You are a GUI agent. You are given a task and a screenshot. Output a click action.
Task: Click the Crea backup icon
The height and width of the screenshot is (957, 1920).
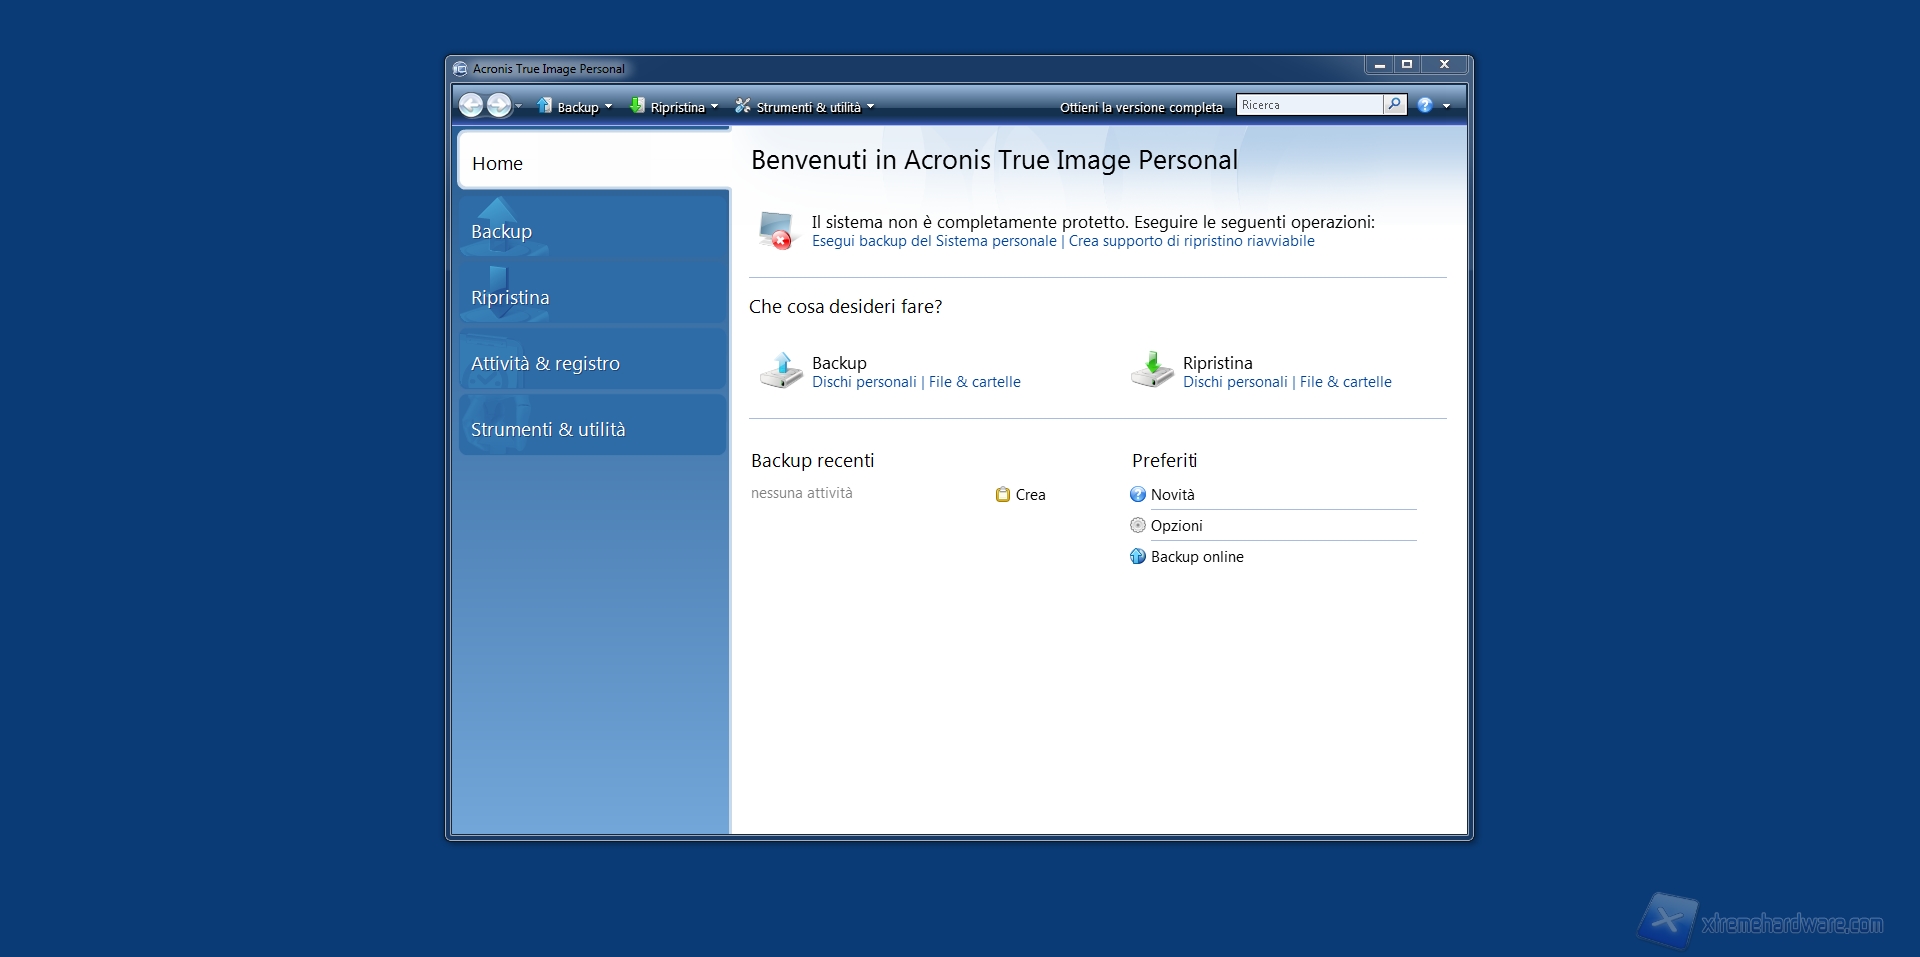[1003, 495]
